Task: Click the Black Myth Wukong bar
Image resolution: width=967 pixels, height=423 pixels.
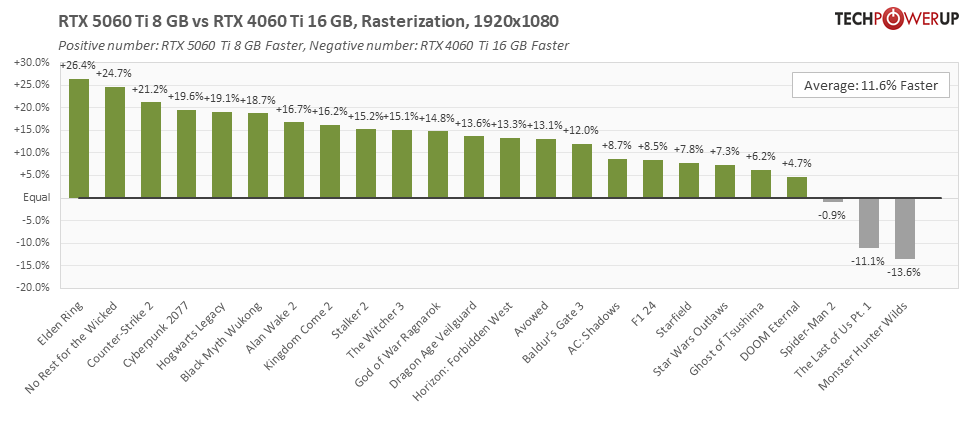Action: [258, 155]
